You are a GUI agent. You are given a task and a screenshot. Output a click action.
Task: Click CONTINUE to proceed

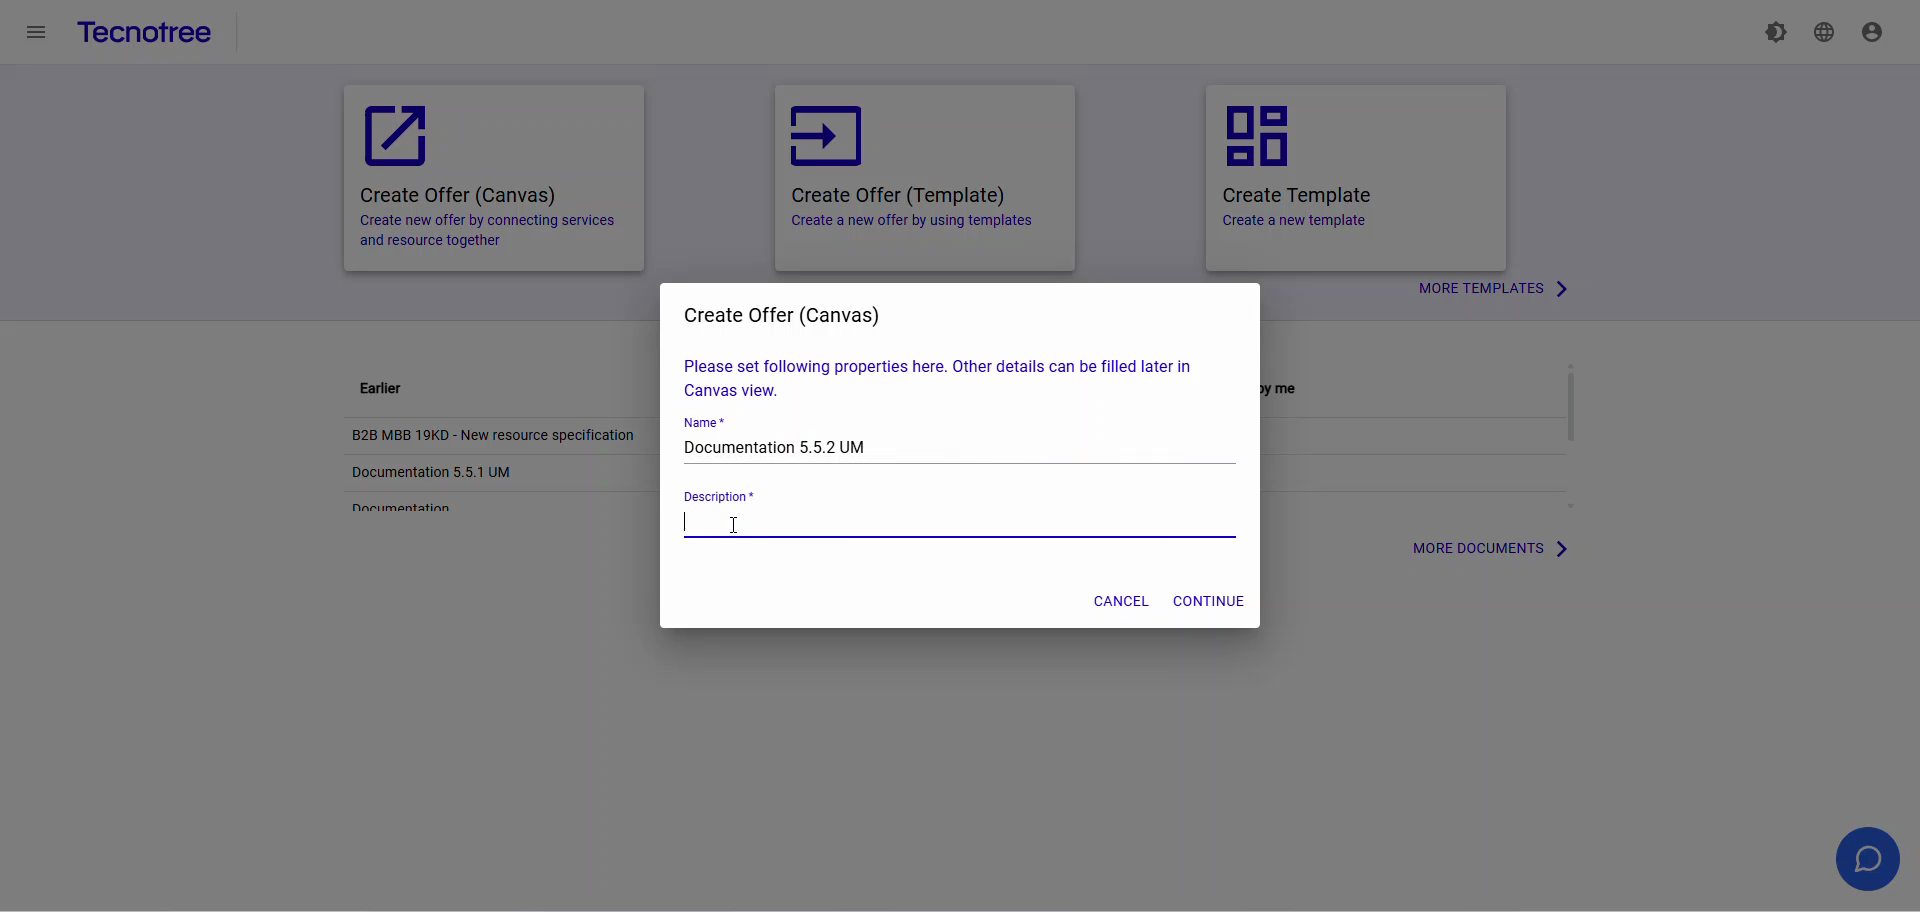pyautogui.click(x=1208, y=601)
